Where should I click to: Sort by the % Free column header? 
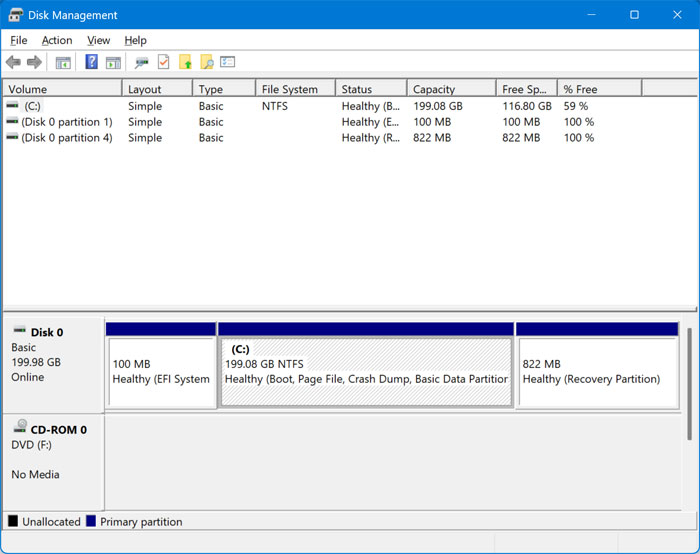click(600, 89)
